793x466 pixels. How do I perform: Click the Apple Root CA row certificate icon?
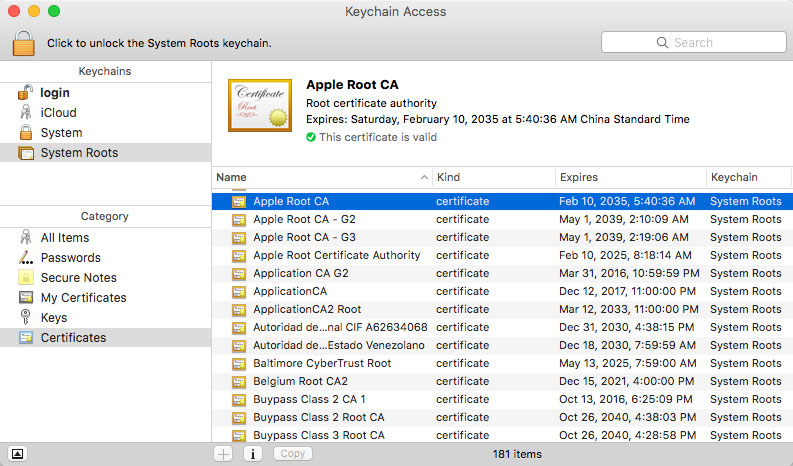(x=239, y=201)
